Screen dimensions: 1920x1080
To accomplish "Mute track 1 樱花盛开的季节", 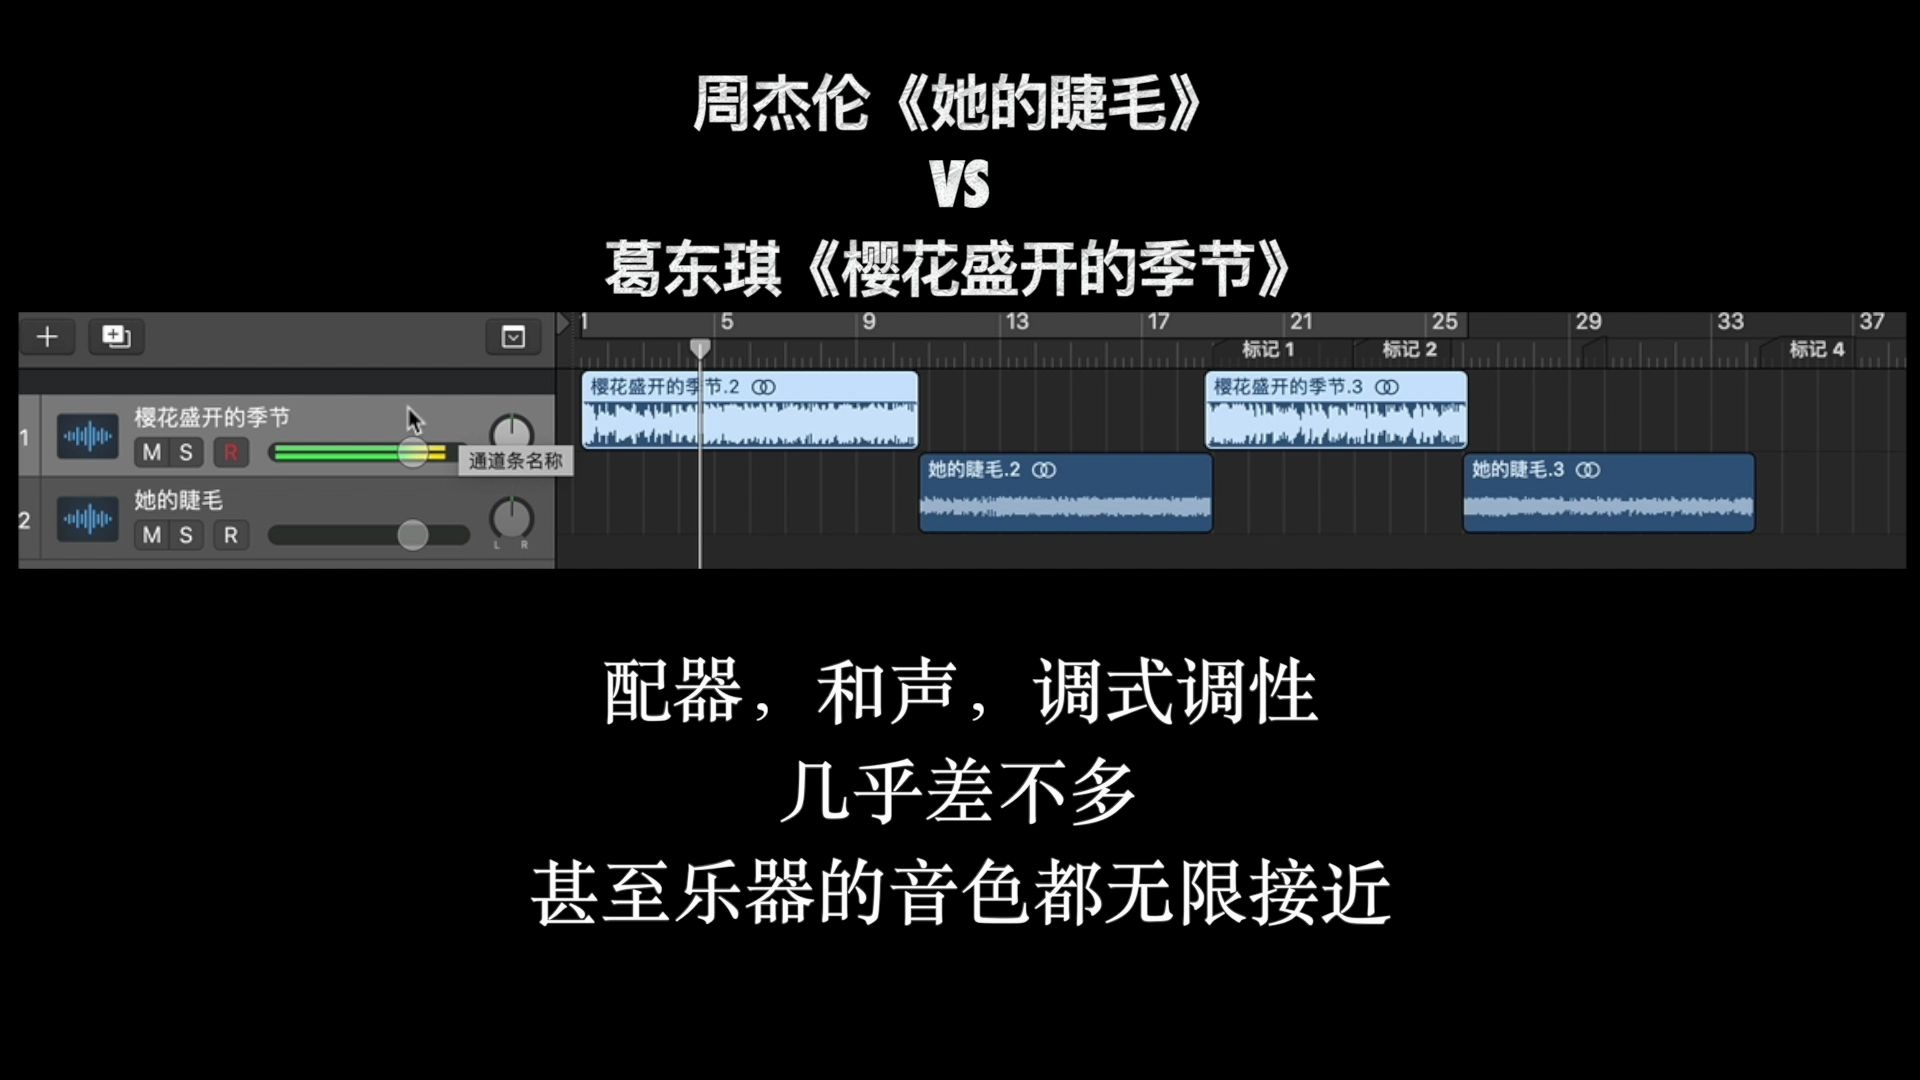I will click(152, 452).
